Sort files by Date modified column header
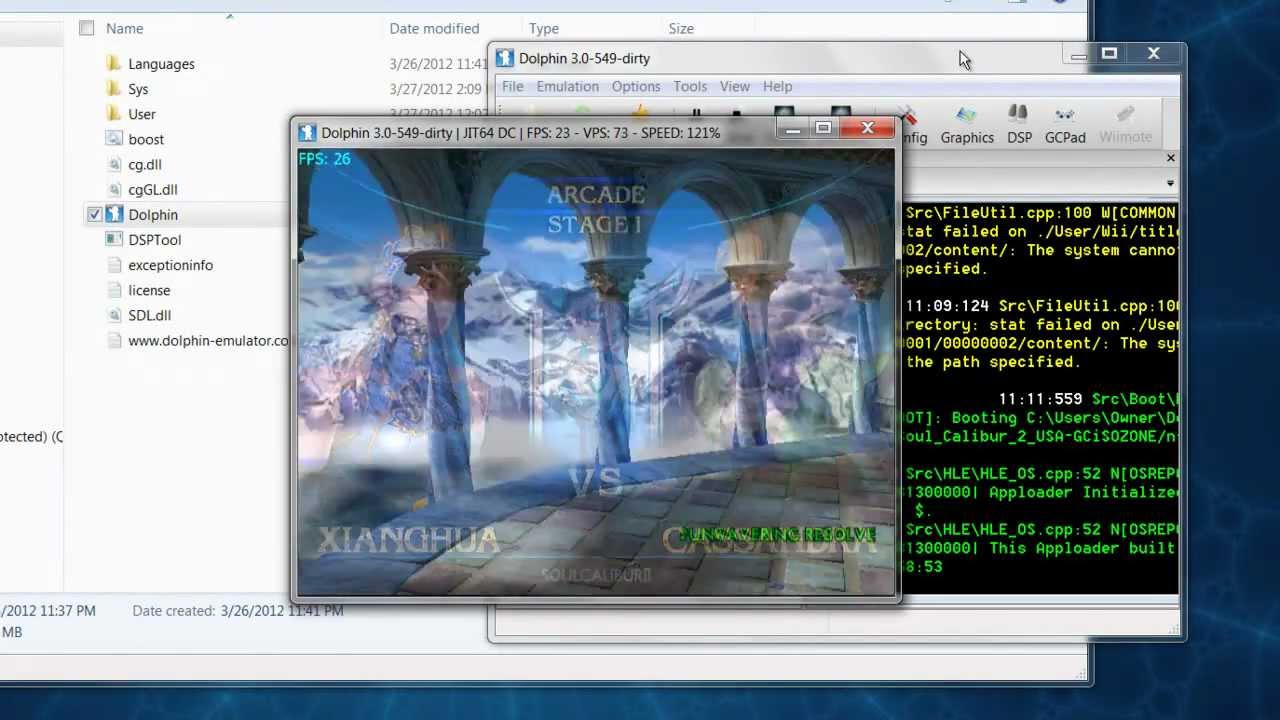 click(x=434, y=28)
